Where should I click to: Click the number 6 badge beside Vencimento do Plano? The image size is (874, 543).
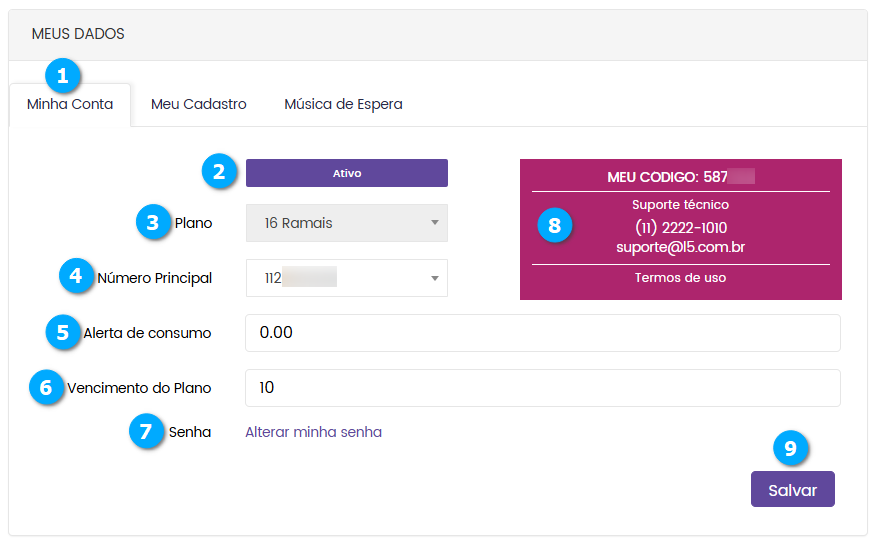click(x=46, y=387)
